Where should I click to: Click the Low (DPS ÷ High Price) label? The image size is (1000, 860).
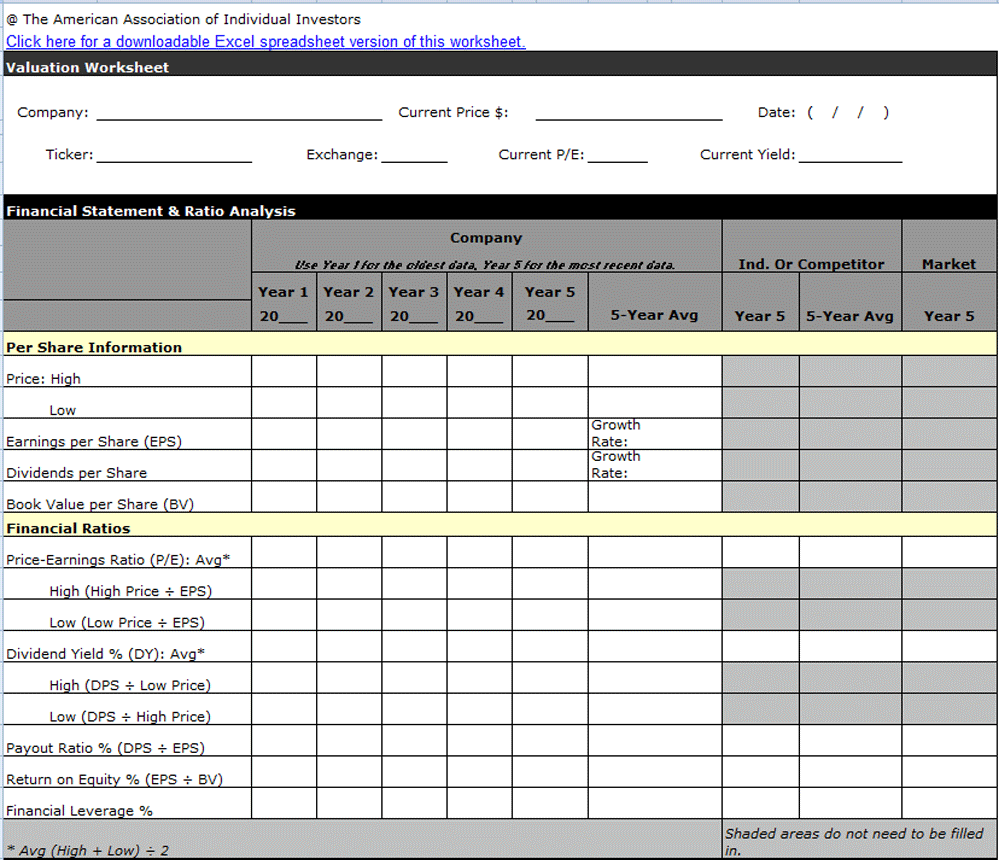[x=130, y=716]
